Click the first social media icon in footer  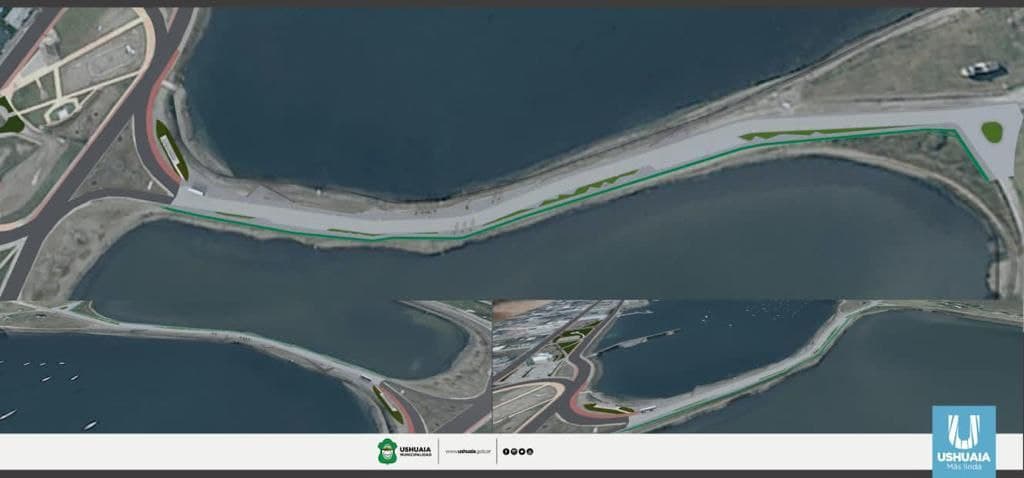(x=506, y=452)
